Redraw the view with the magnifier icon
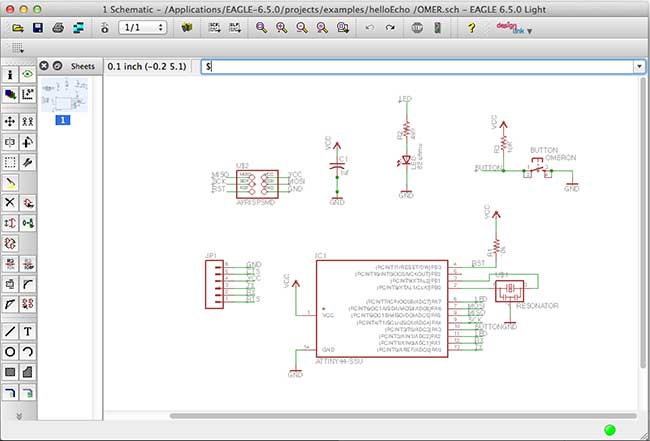 (x=323, y=28)
